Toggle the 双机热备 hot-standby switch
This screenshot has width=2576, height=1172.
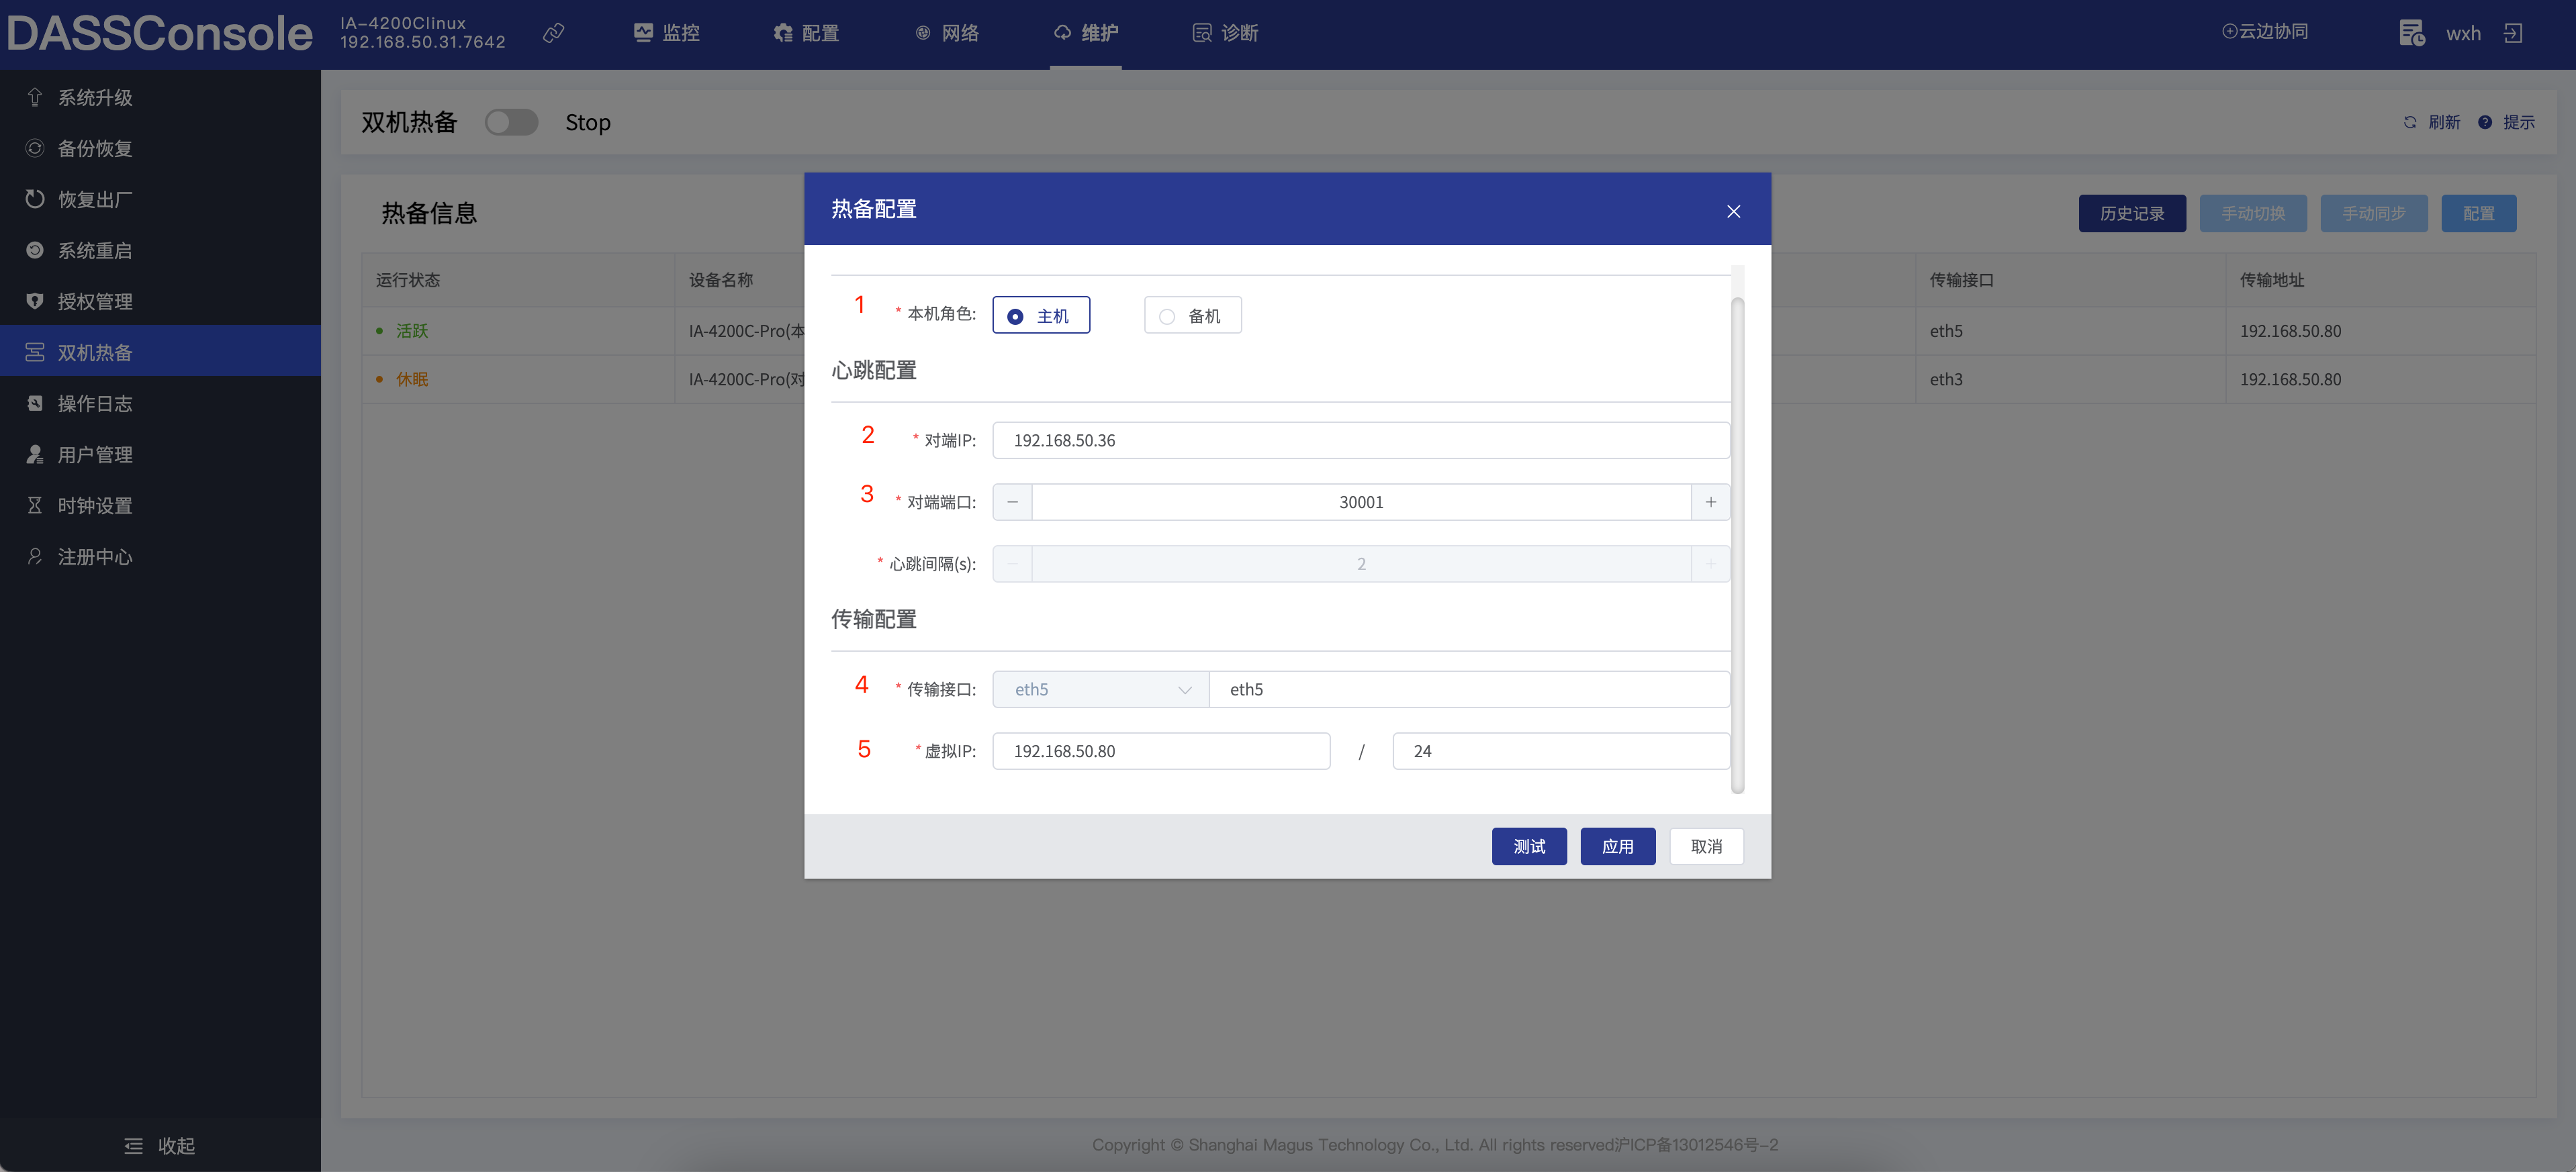click(x=511, y=122)
